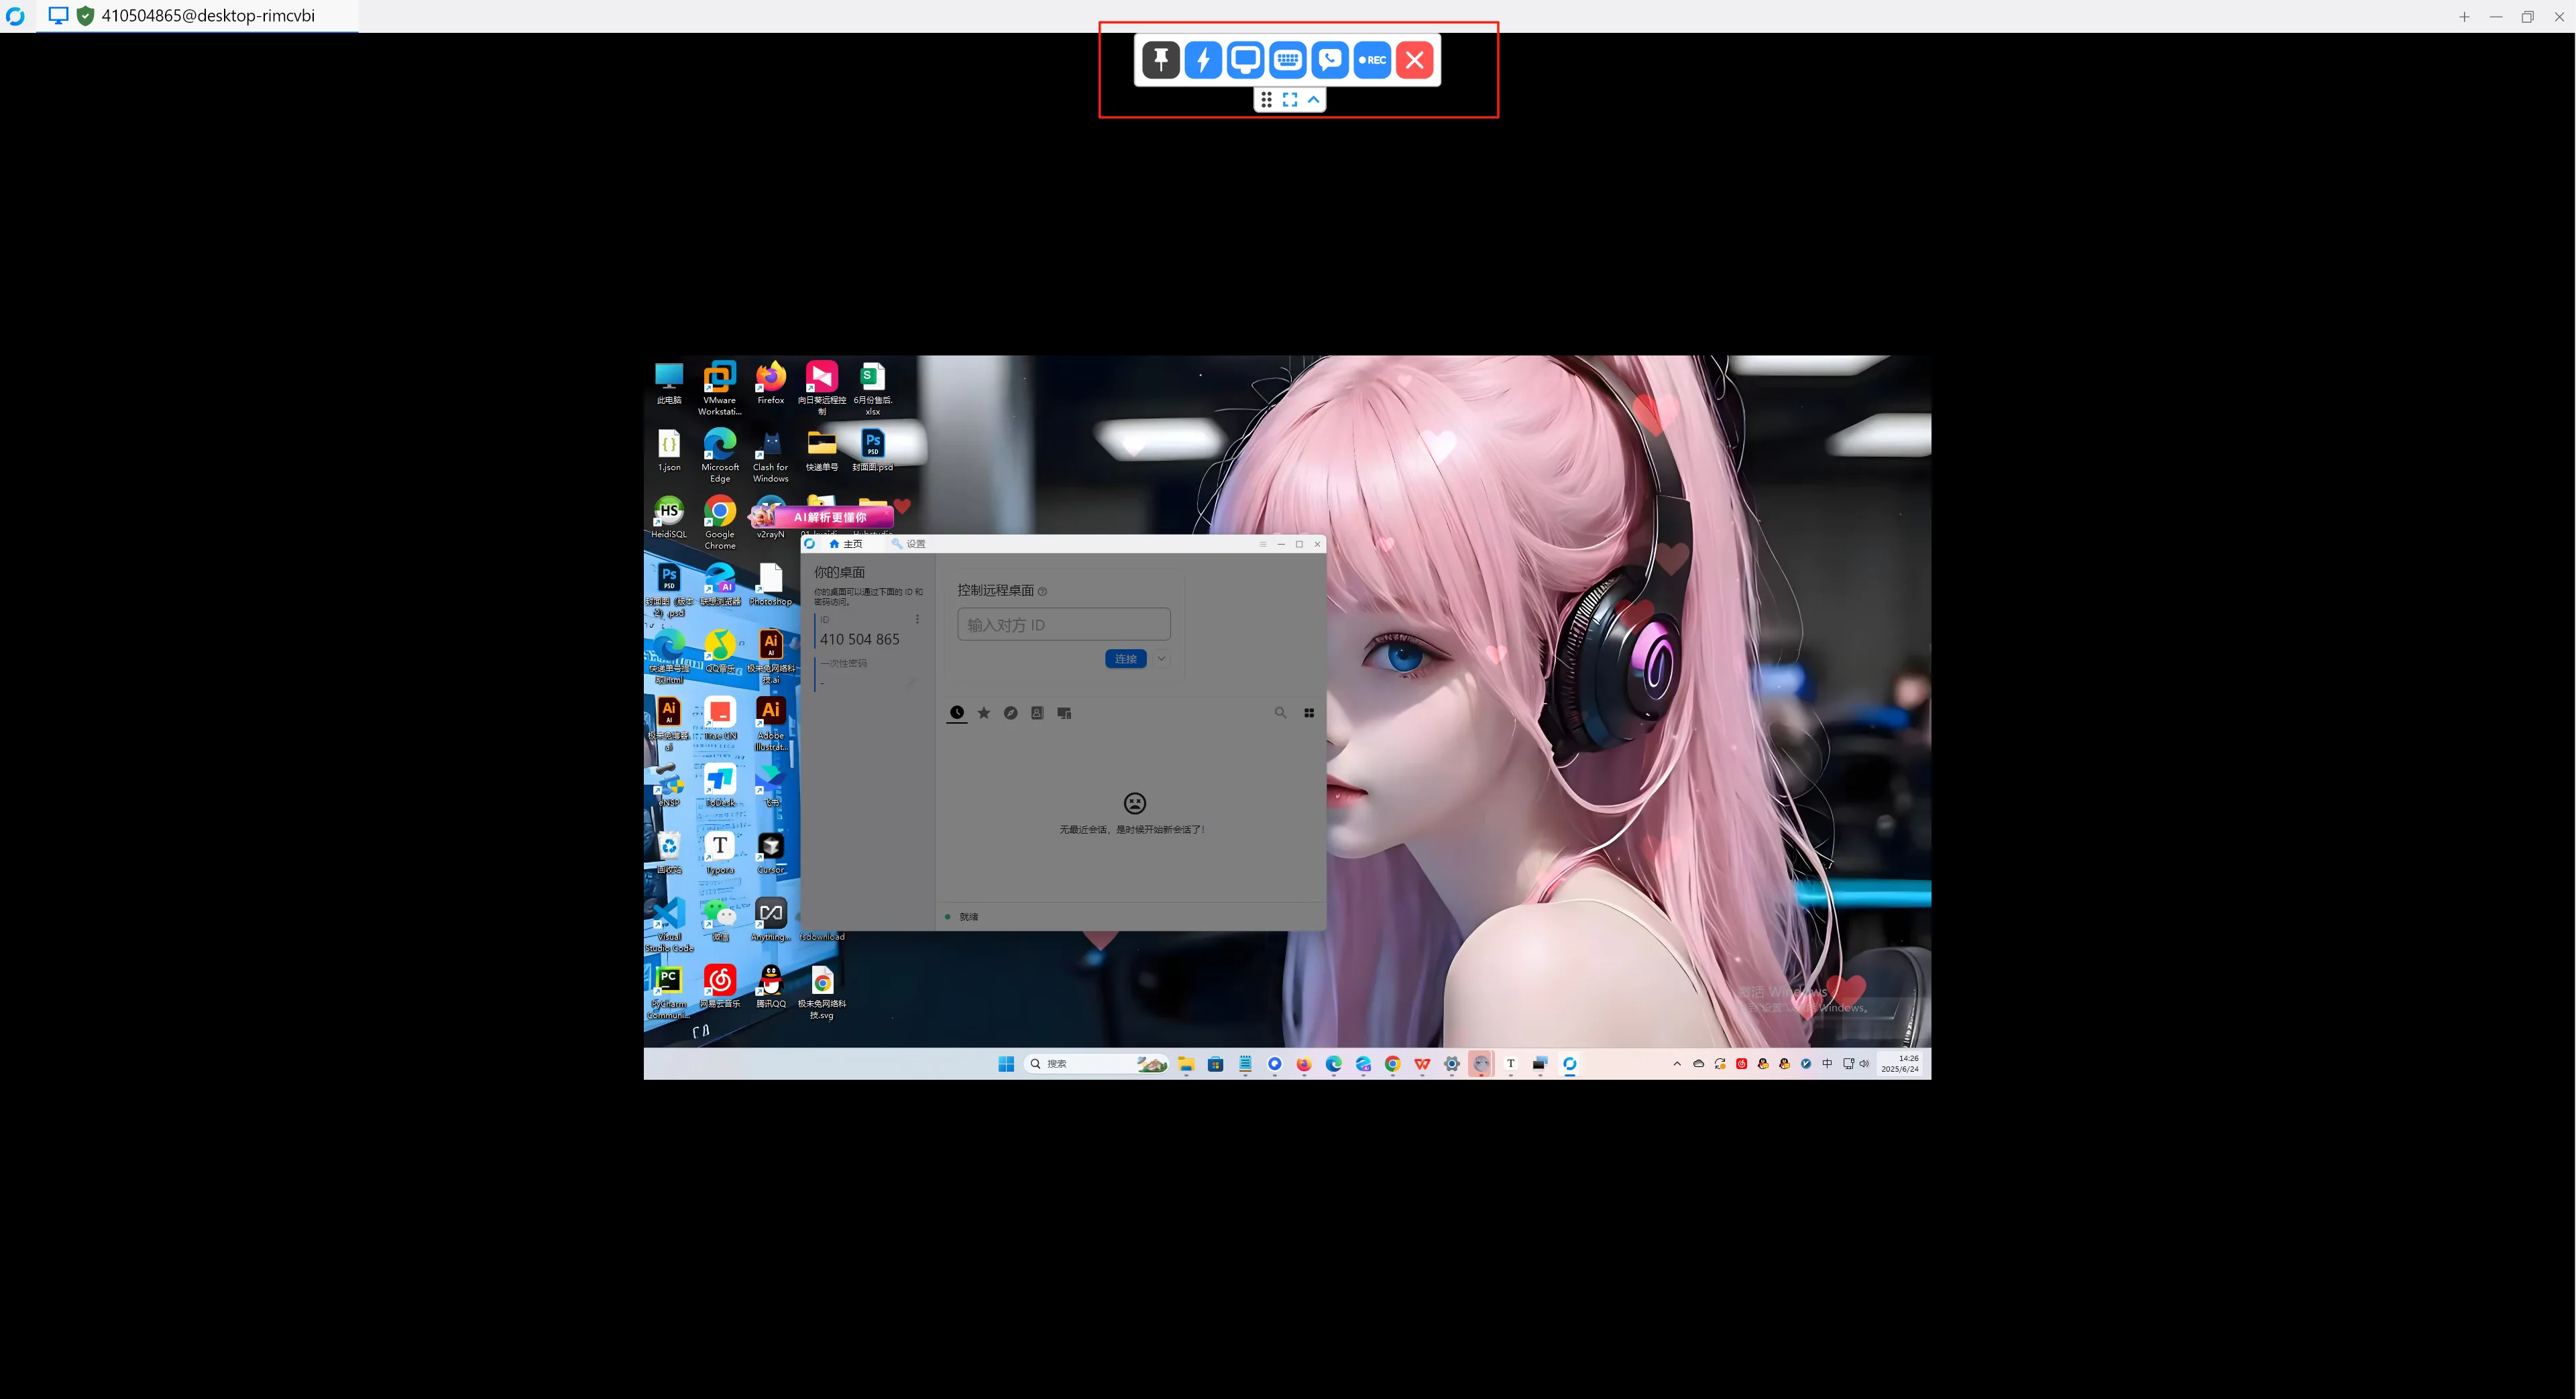Open Google Chrome desktop shortcut
2576x1399 pixels.
[719, 522]
